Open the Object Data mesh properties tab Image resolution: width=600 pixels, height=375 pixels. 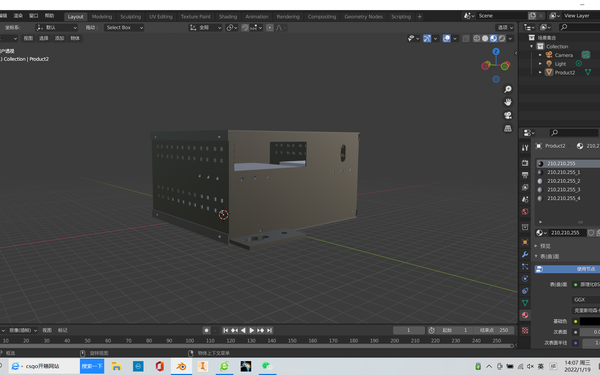pos(525,303)
